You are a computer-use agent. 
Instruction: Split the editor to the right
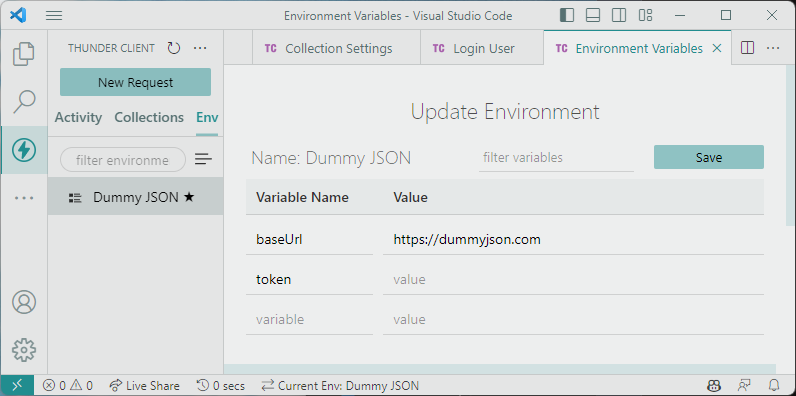point(747,48)
